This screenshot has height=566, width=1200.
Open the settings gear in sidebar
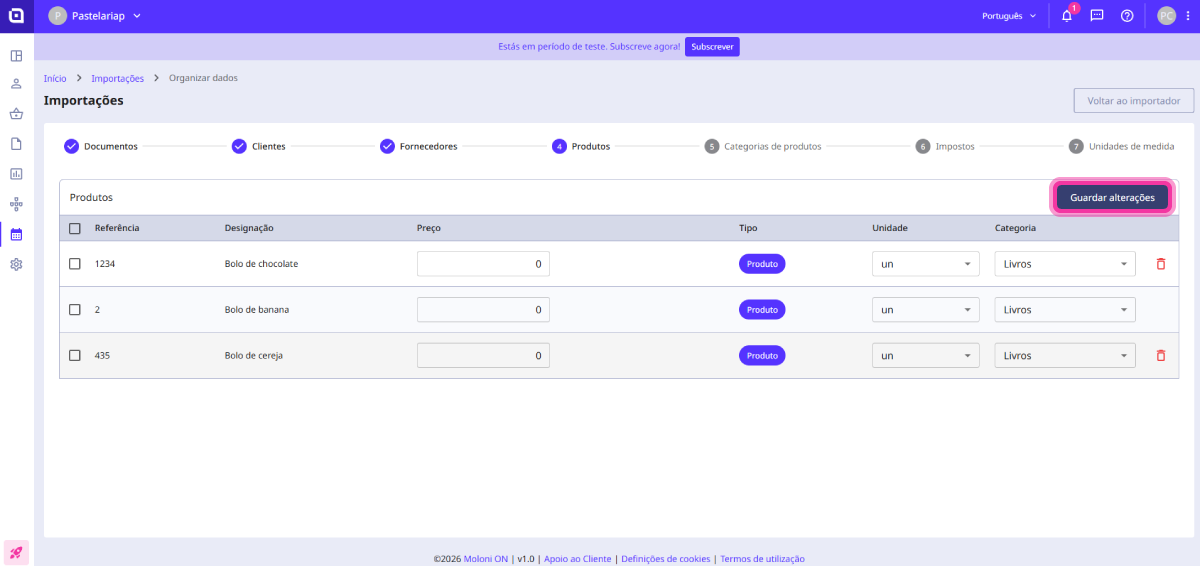[x=16, y=265]
